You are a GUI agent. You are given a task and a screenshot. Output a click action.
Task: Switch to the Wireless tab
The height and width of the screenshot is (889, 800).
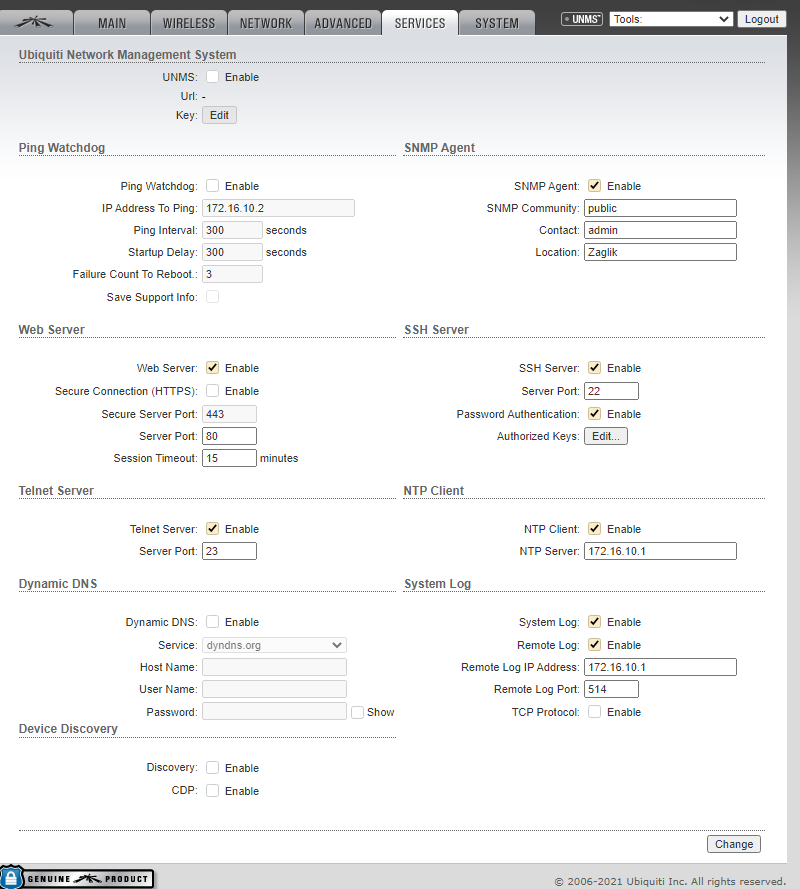pyautogui.click(x=188, y=23)
